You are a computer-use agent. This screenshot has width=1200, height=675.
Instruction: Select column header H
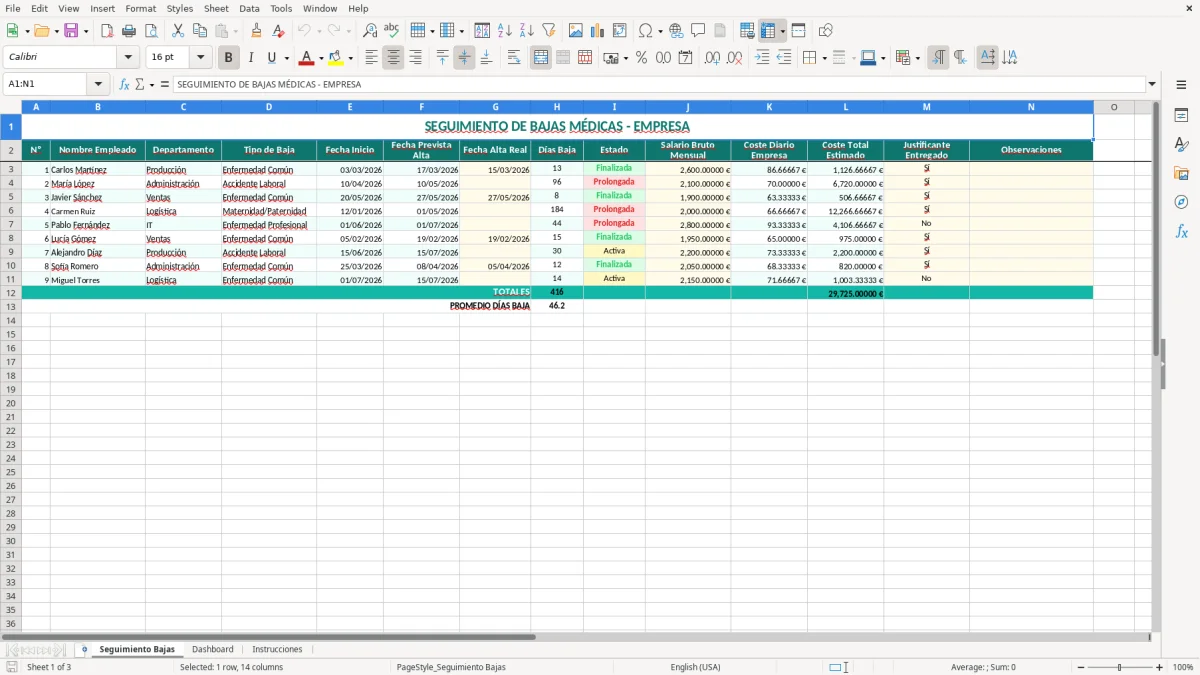[557, 106]
